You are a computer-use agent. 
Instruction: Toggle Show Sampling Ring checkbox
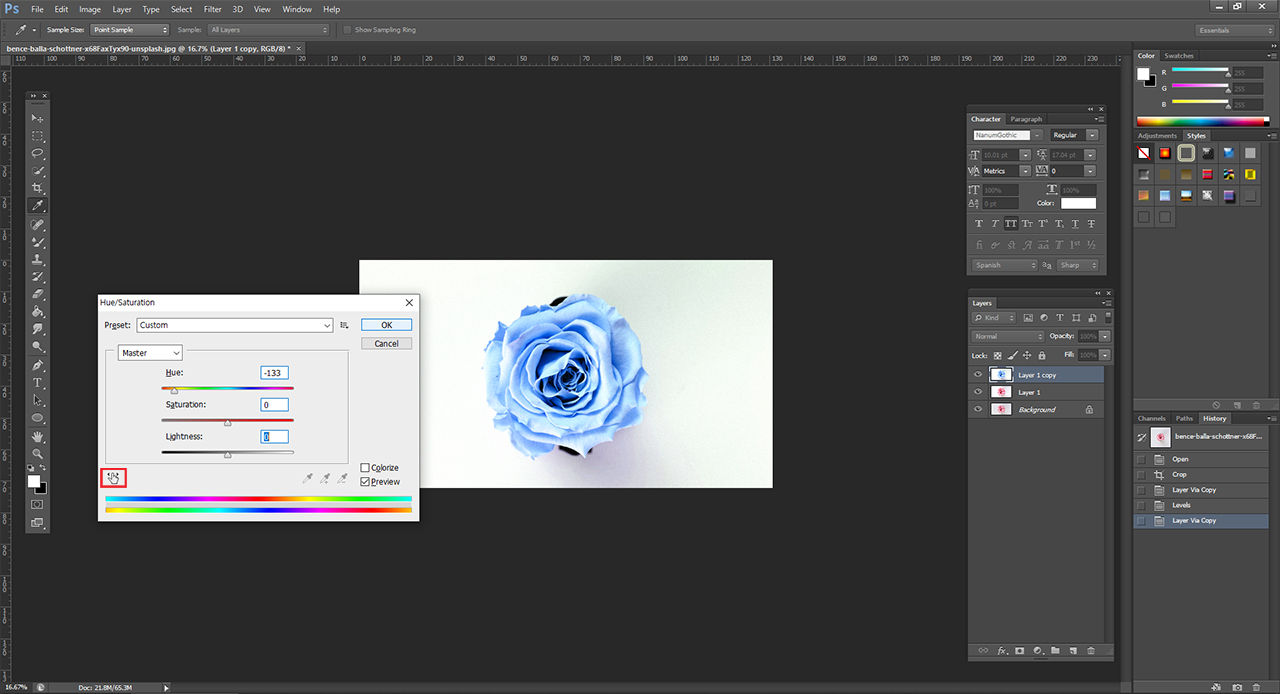click(347, 30)
